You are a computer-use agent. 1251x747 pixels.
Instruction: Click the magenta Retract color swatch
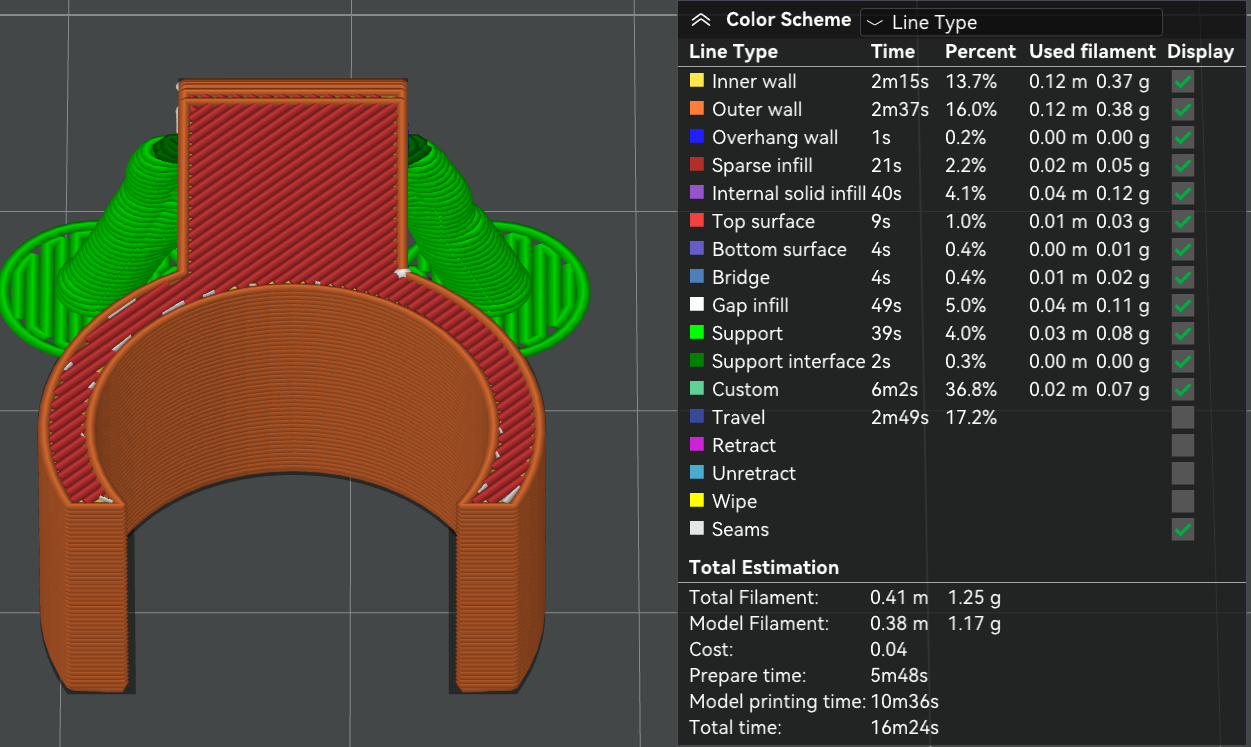click(x=697, y=445)
